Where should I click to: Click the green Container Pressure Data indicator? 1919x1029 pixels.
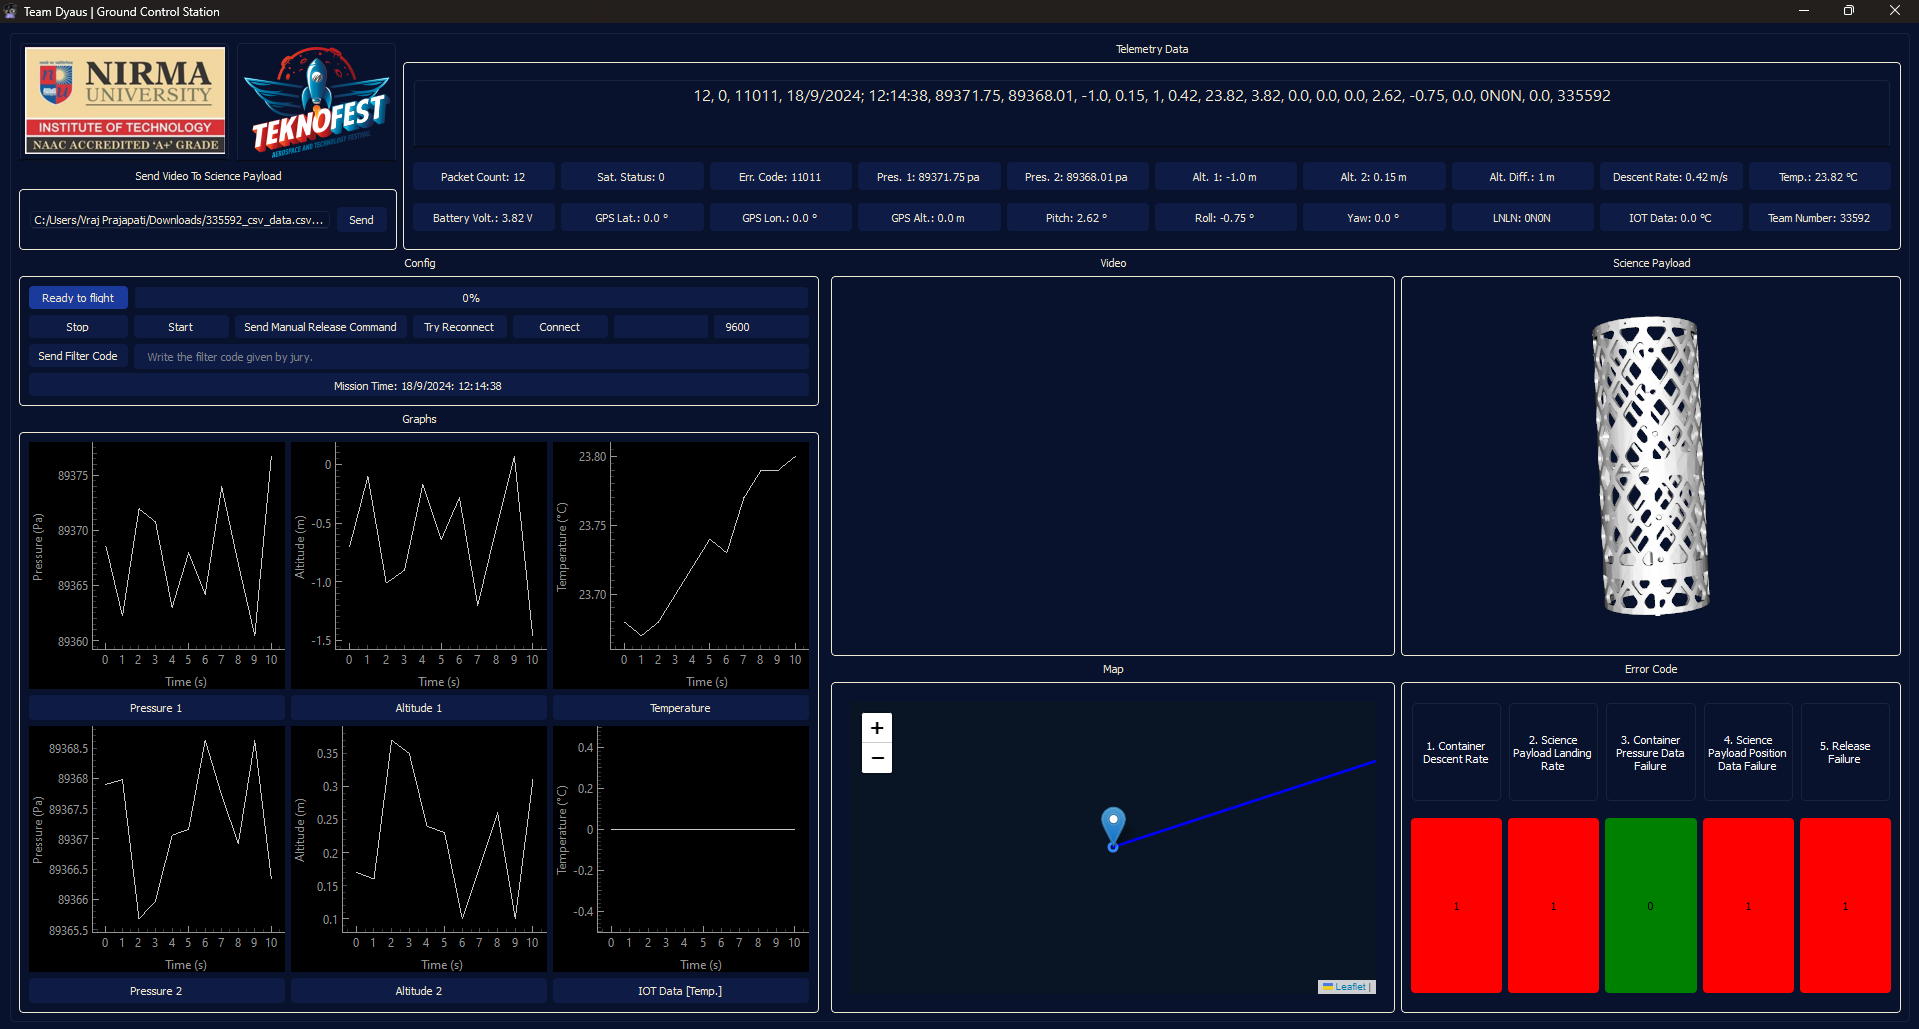tap(1650, 905)
